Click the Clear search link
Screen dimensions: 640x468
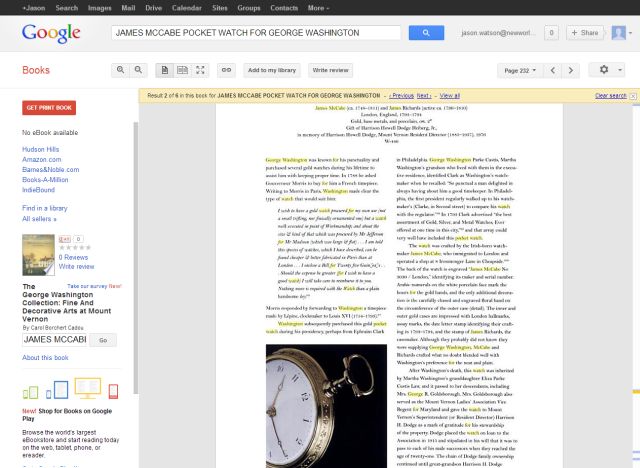(x=611, y=96)
